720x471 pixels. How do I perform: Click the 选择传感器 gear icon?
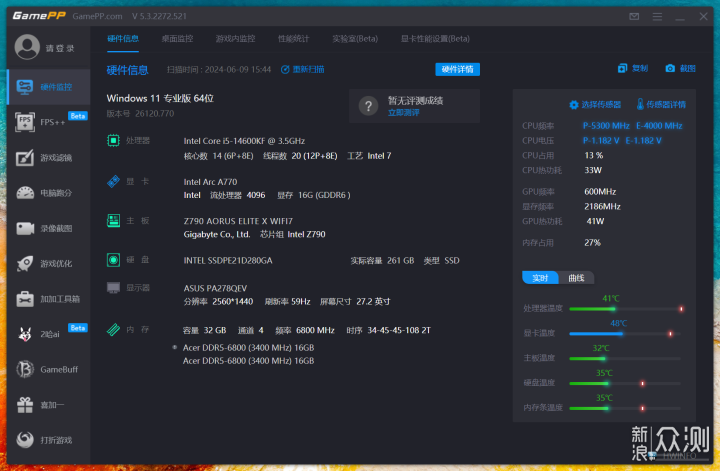pyautogui.click(x=574, y=105)
